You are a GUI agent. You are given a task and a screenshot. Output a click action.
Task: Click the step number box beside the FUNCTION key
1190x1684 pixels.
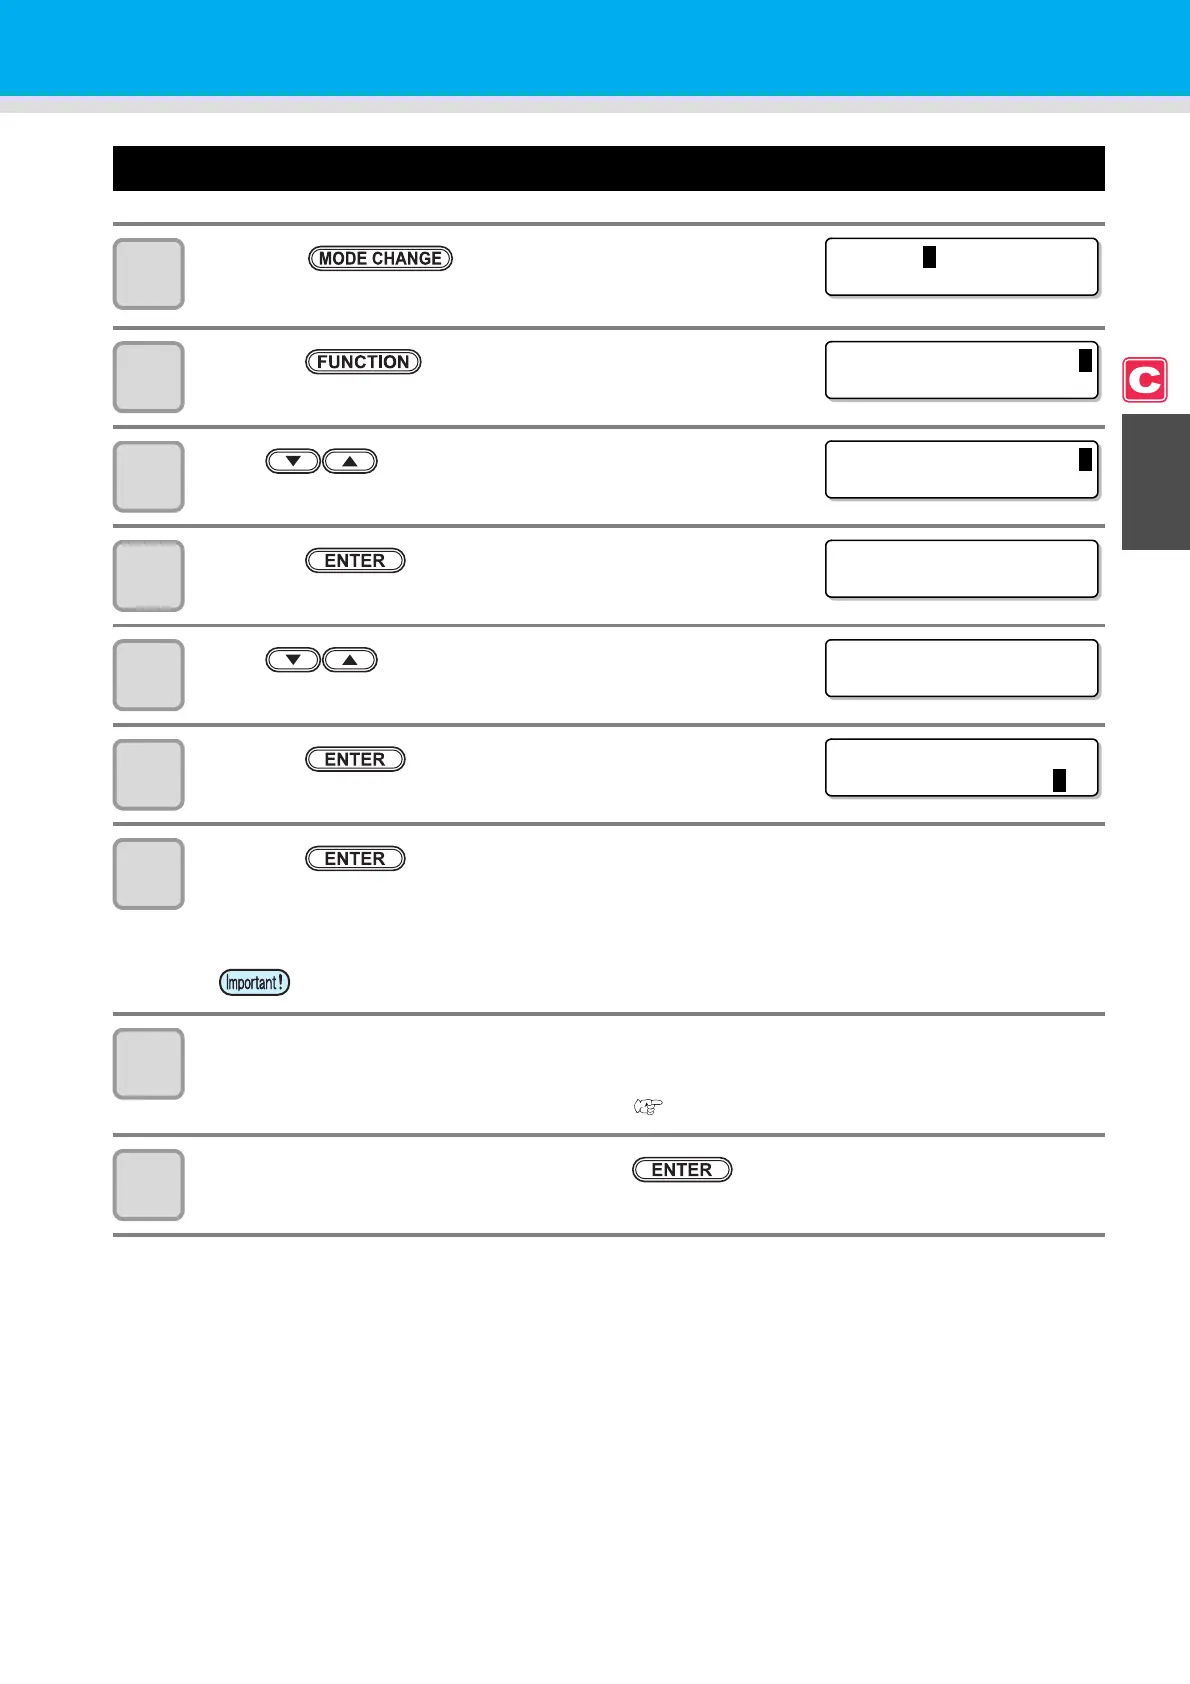pos(148,377)
